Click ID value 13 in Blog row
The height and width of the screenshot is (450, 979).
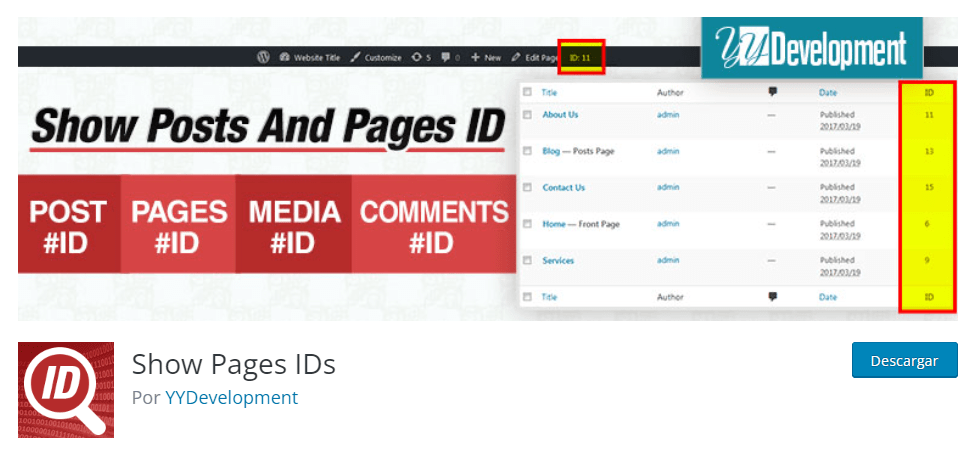(x=929, y=152)
